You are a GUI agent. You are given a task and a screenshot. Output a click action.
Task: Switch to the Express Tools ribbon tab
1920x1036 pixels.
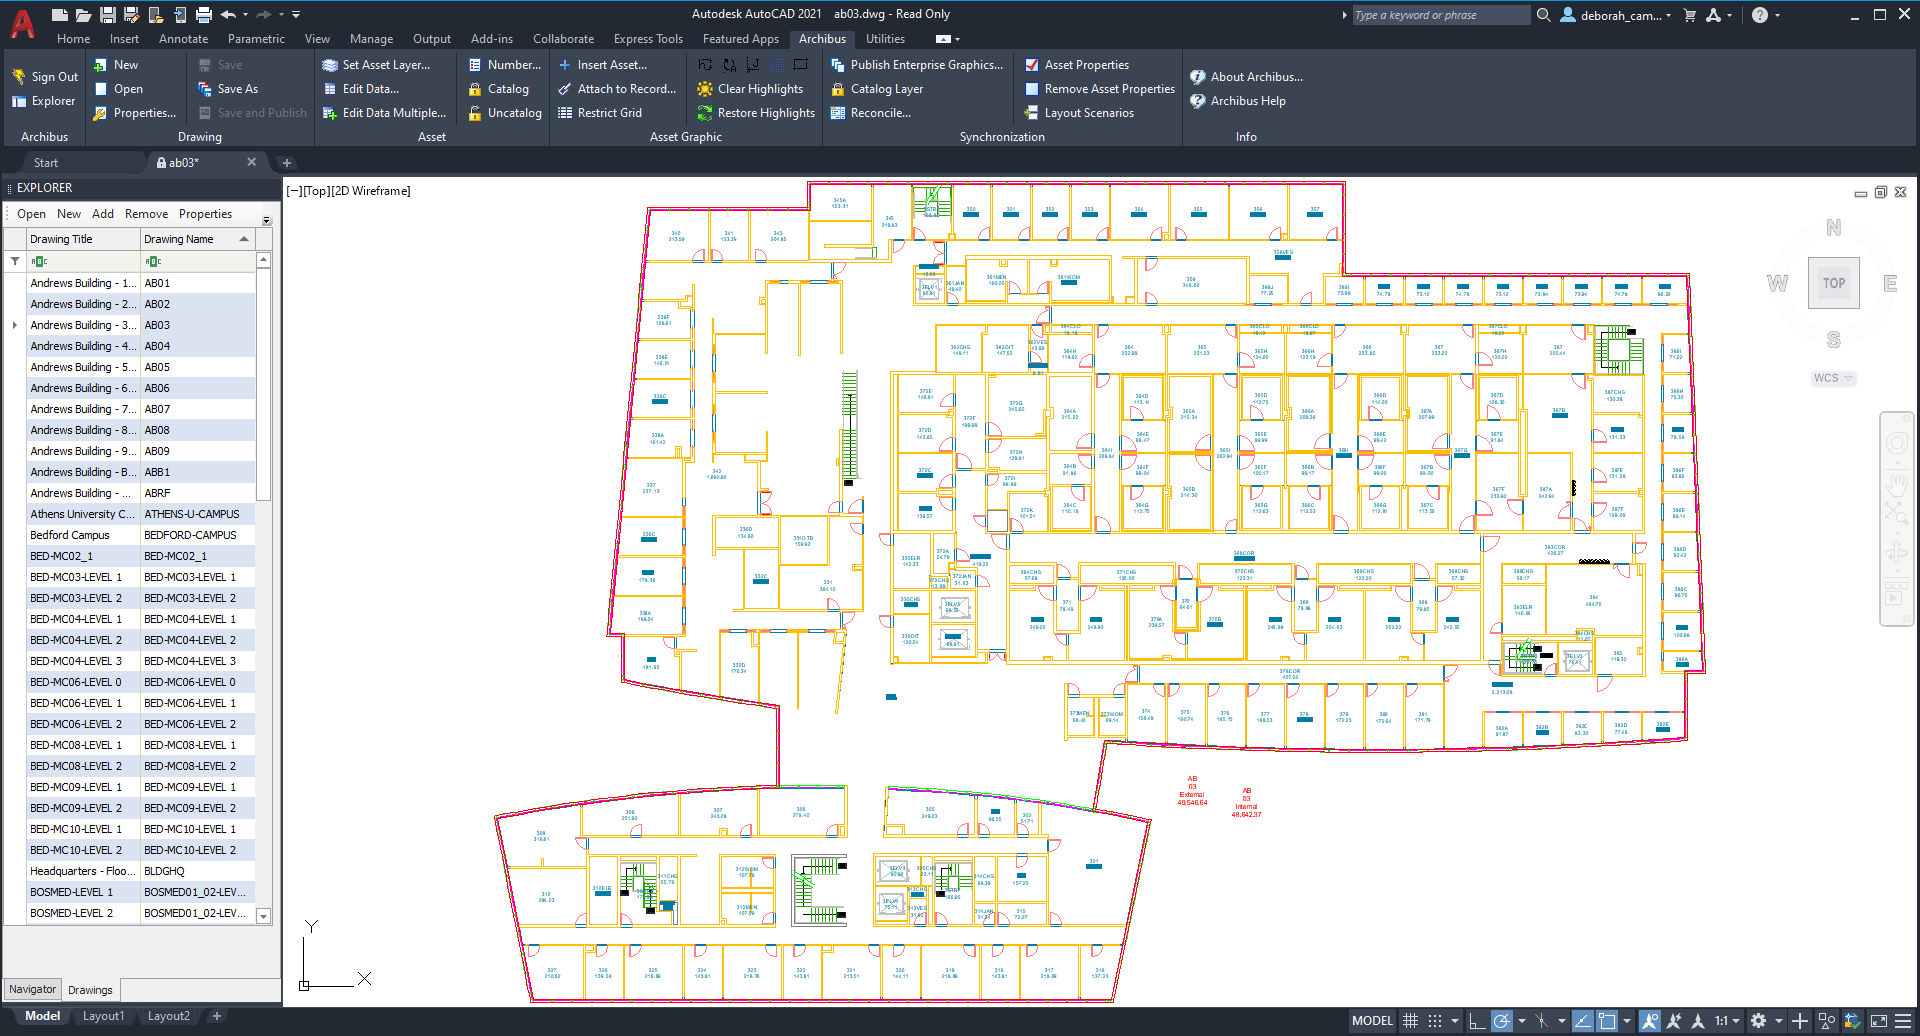tap(648, 39)
